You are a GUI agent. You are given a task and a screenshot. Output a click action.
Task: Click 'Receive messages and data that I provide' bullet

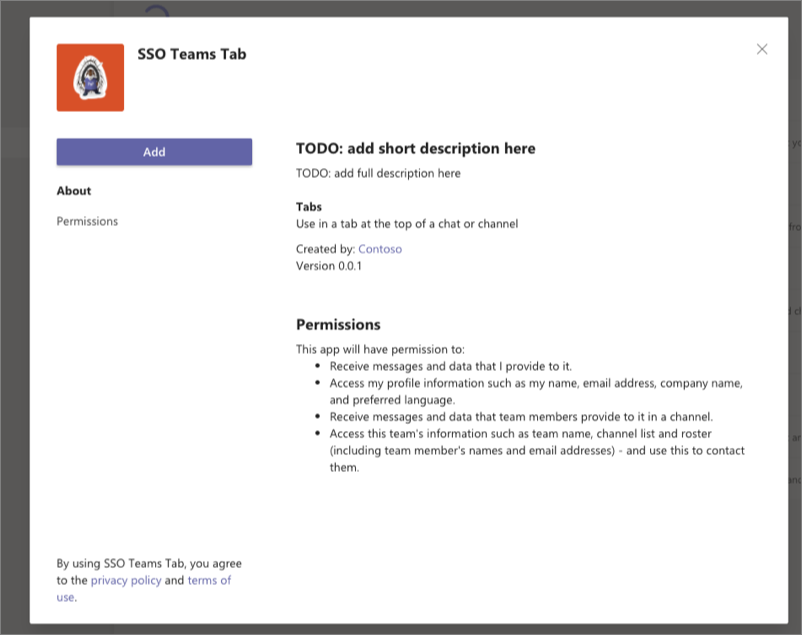(451, 366)
